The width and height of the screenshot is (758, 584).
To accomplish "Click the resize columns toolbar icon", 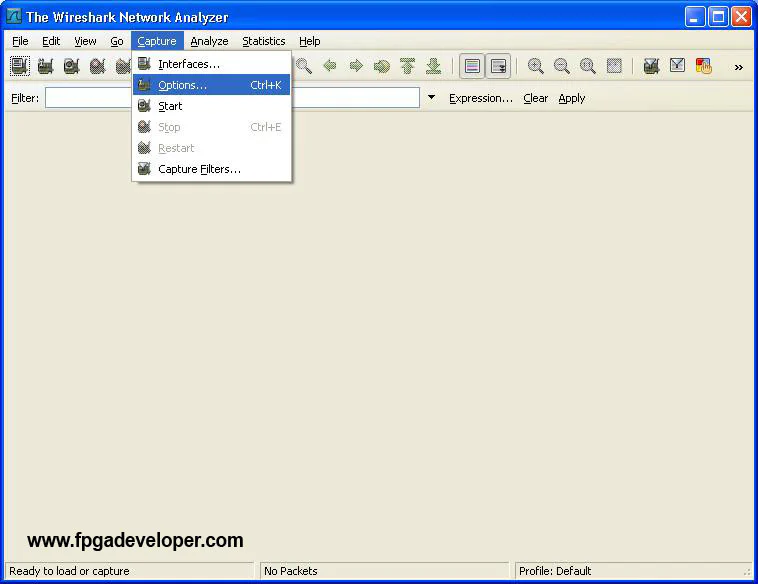I will click(614, 66).
